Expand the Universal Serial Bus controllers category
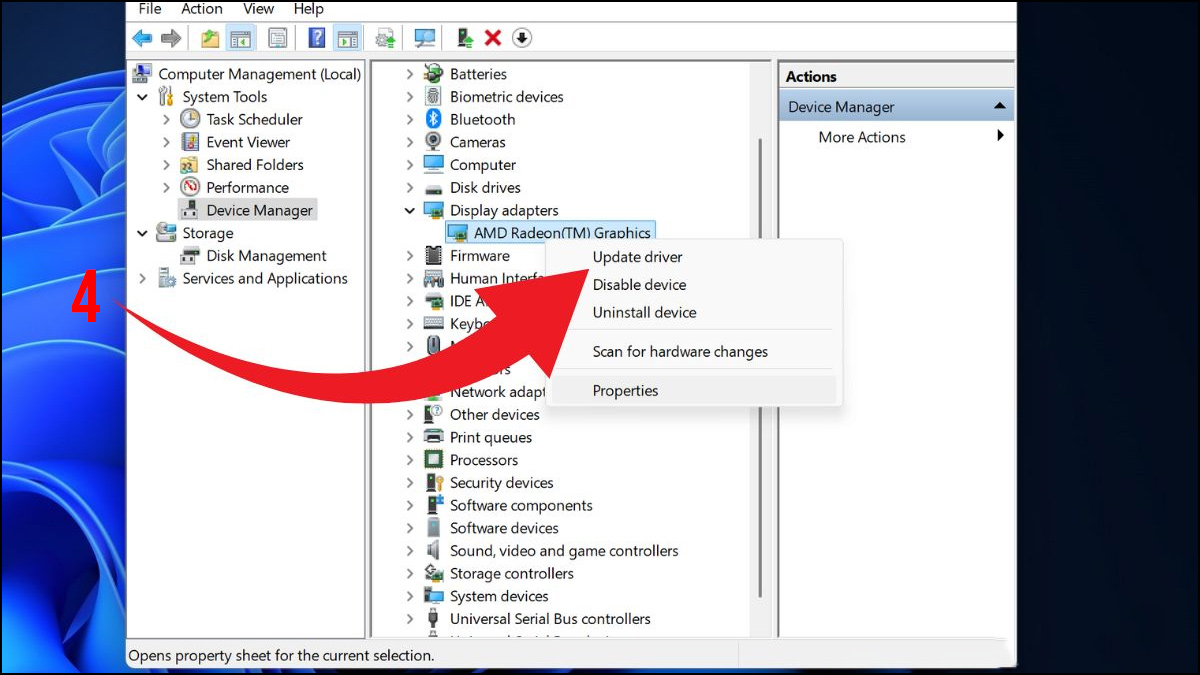The image size is (1200, 675). (410, 618)
